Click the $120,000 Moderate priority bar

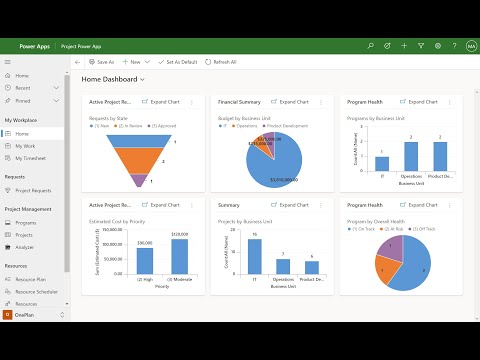point(180,256)
